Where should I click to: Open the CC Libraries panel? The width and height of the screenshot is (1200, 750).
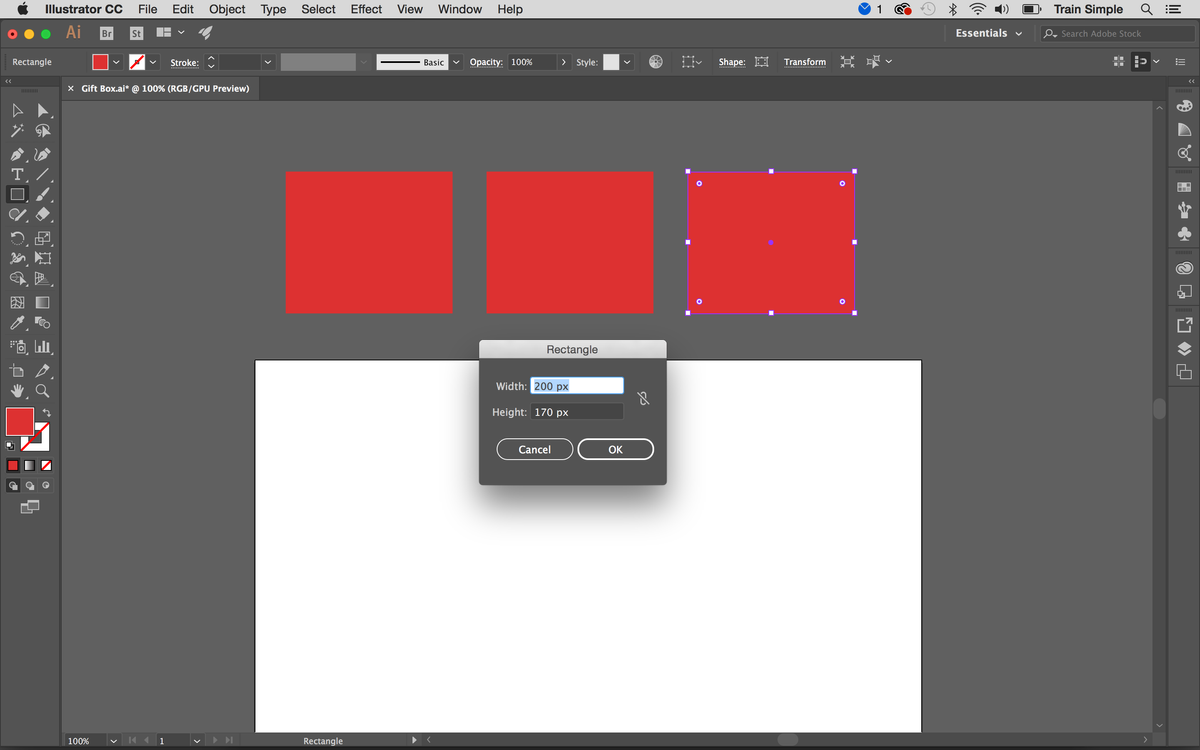point(1184,268)
